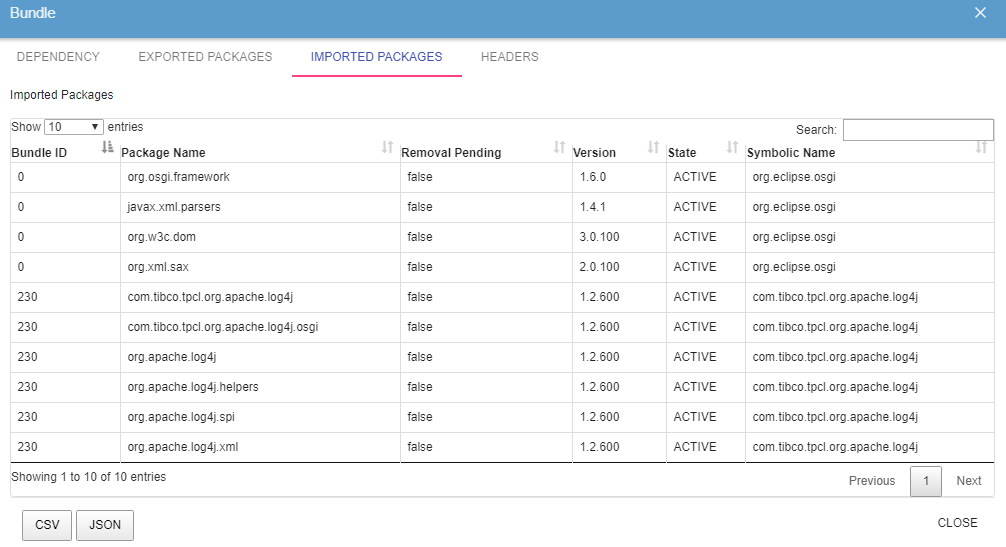1006x547 pixels.
Task: Export table using CSV button
Action: coord(47,525)
